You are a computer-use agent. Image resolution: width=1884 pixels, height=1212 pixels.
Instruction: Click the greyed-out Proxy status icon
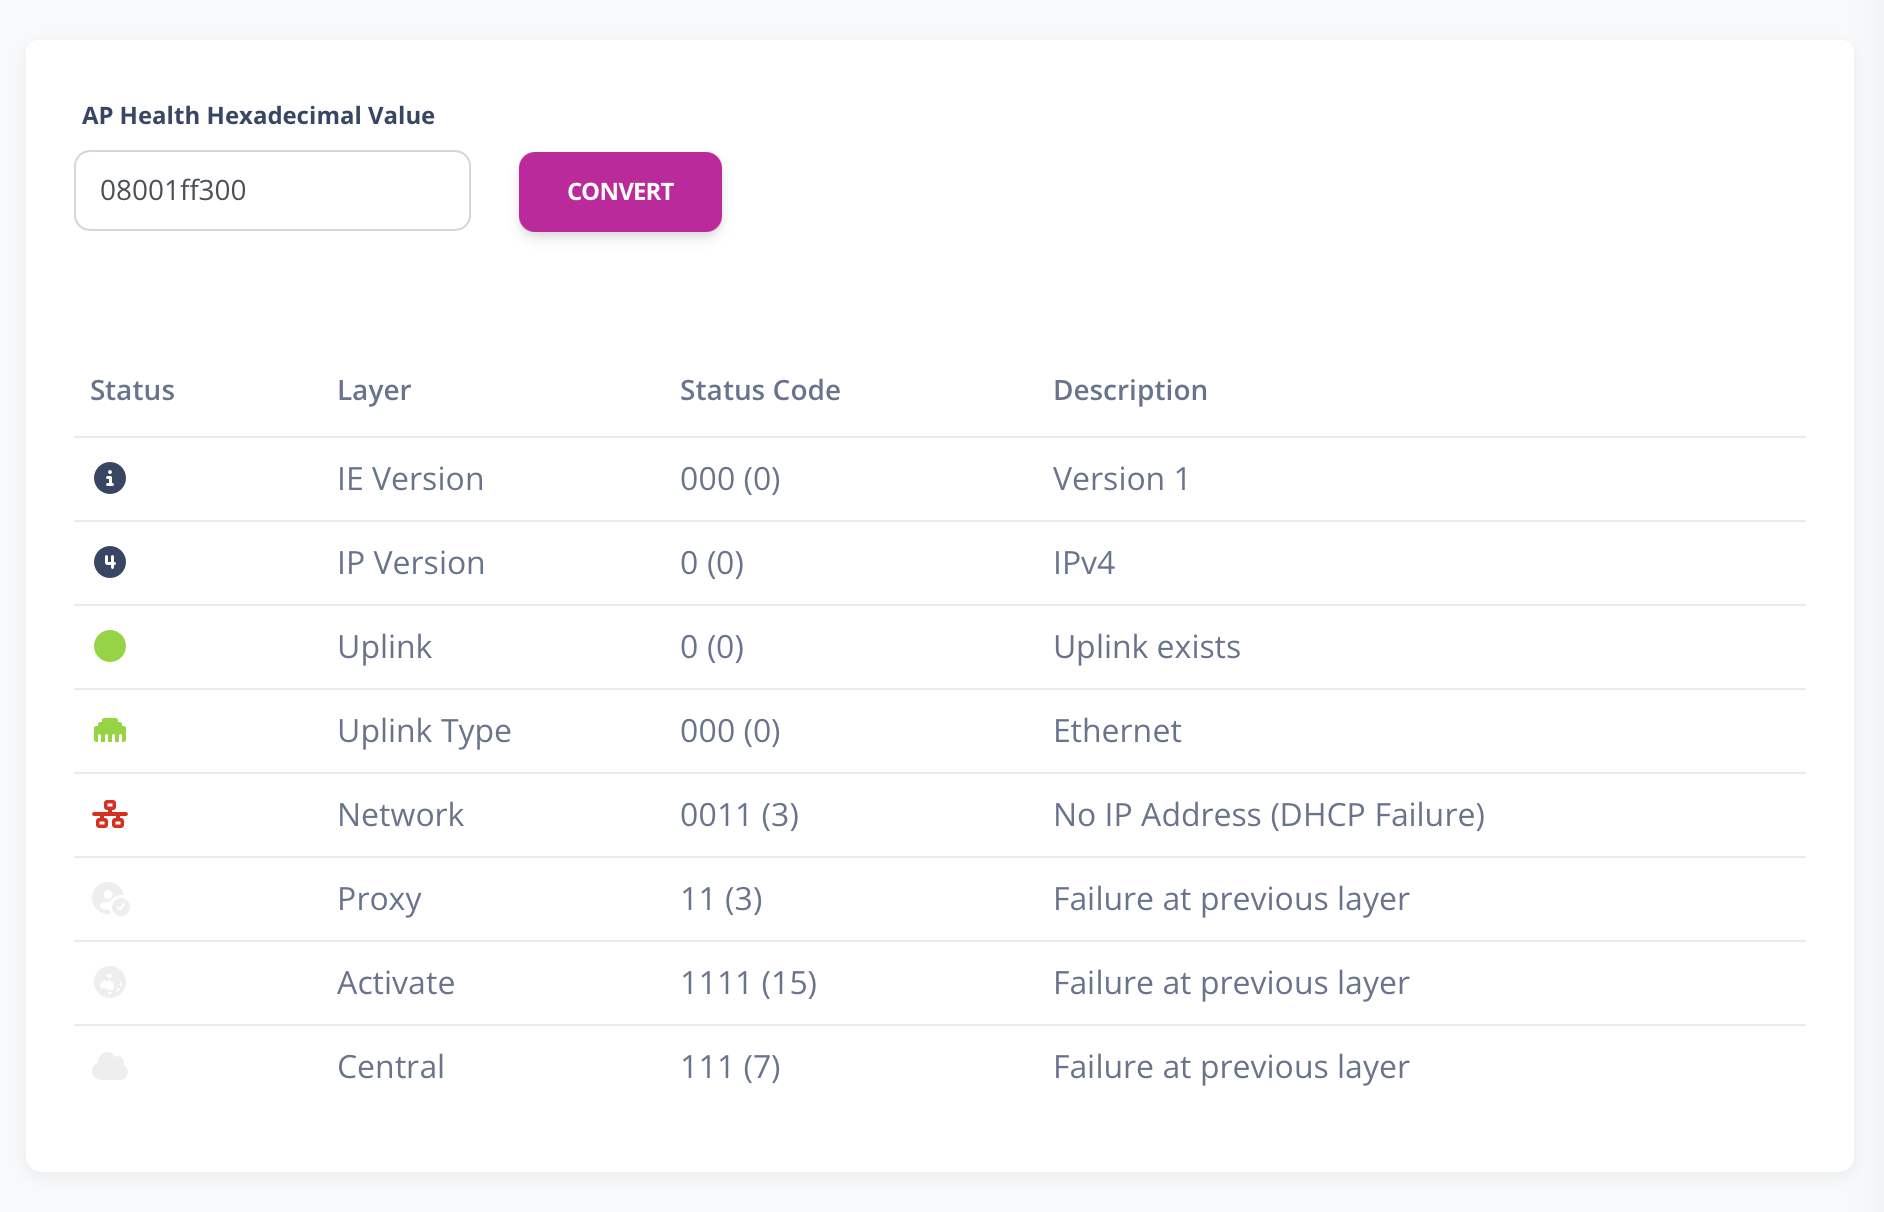[110, 899]
